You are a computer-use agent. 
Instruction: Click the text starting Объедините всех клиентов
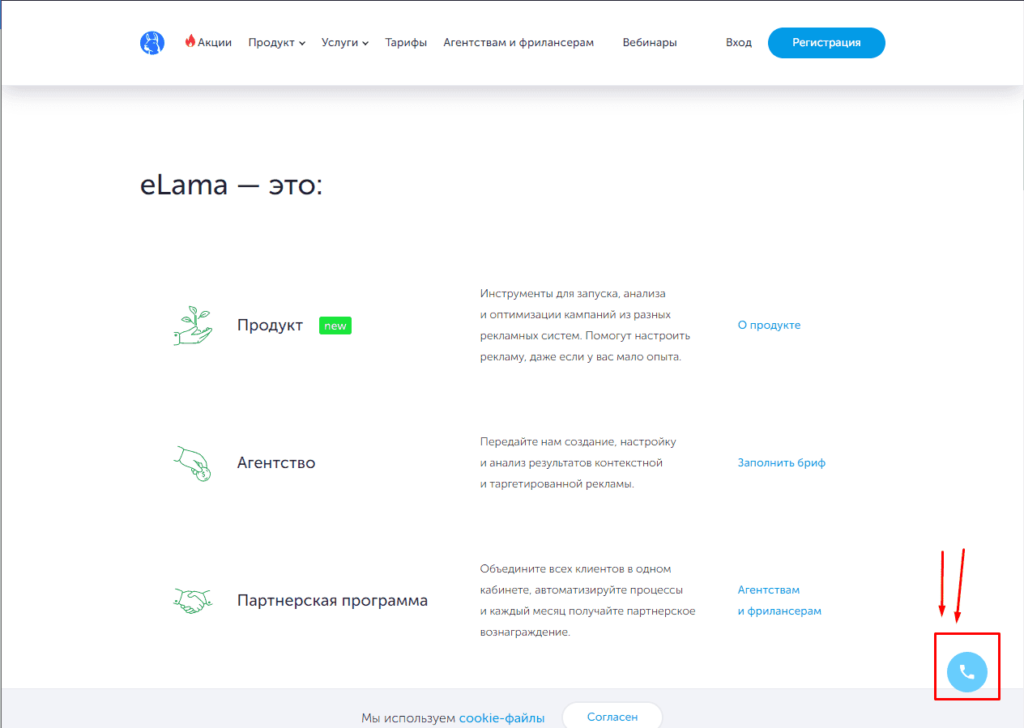(587, 600)
